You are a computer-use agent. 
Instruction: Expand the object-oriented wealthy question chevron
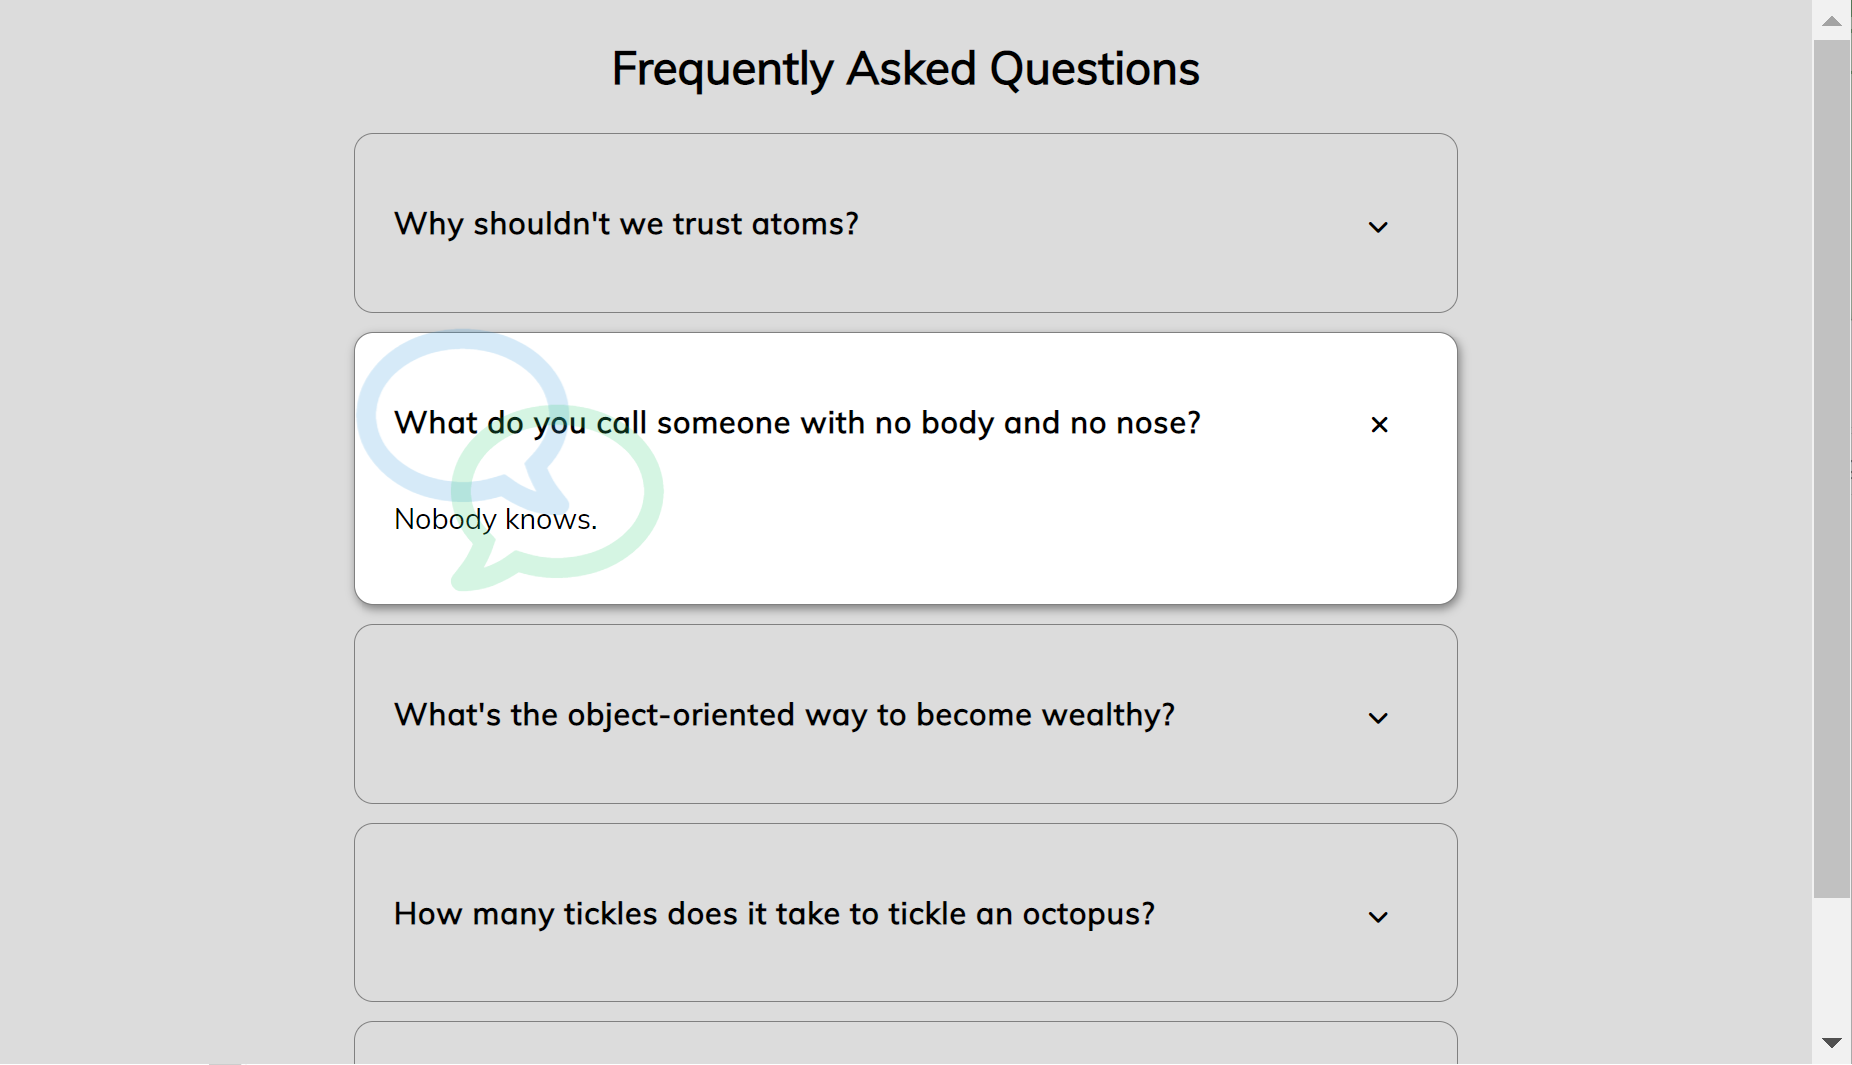tap(1378, 718)
